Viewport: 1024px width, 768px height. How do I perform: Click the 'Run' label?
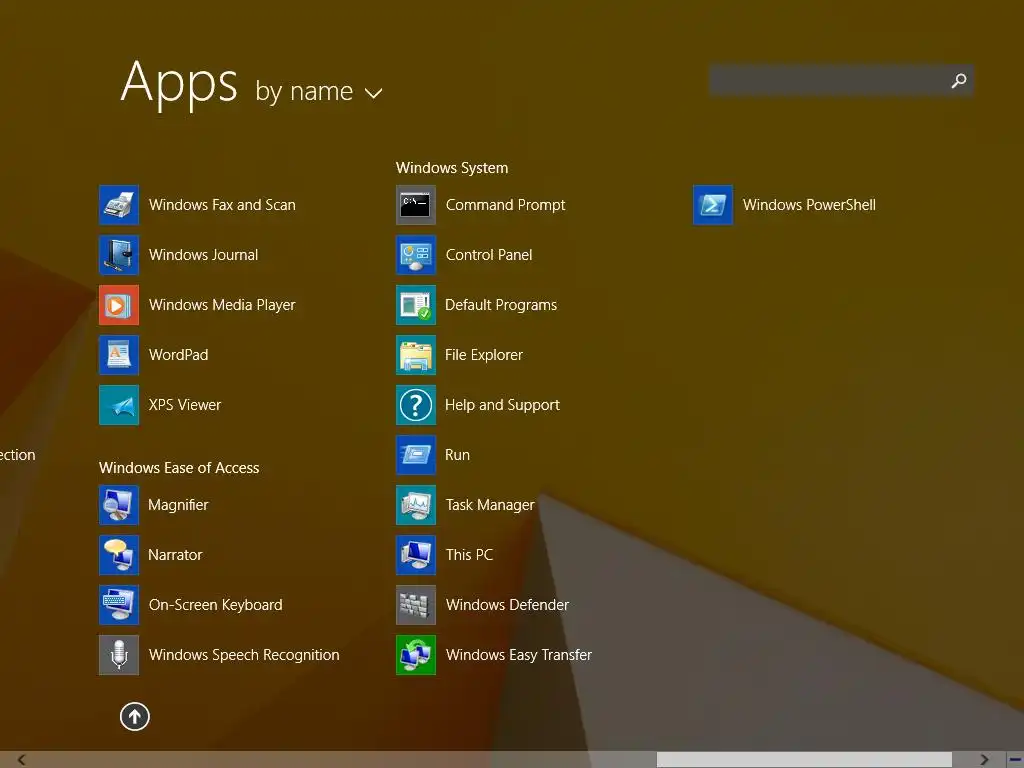click(x=457, y=455)
